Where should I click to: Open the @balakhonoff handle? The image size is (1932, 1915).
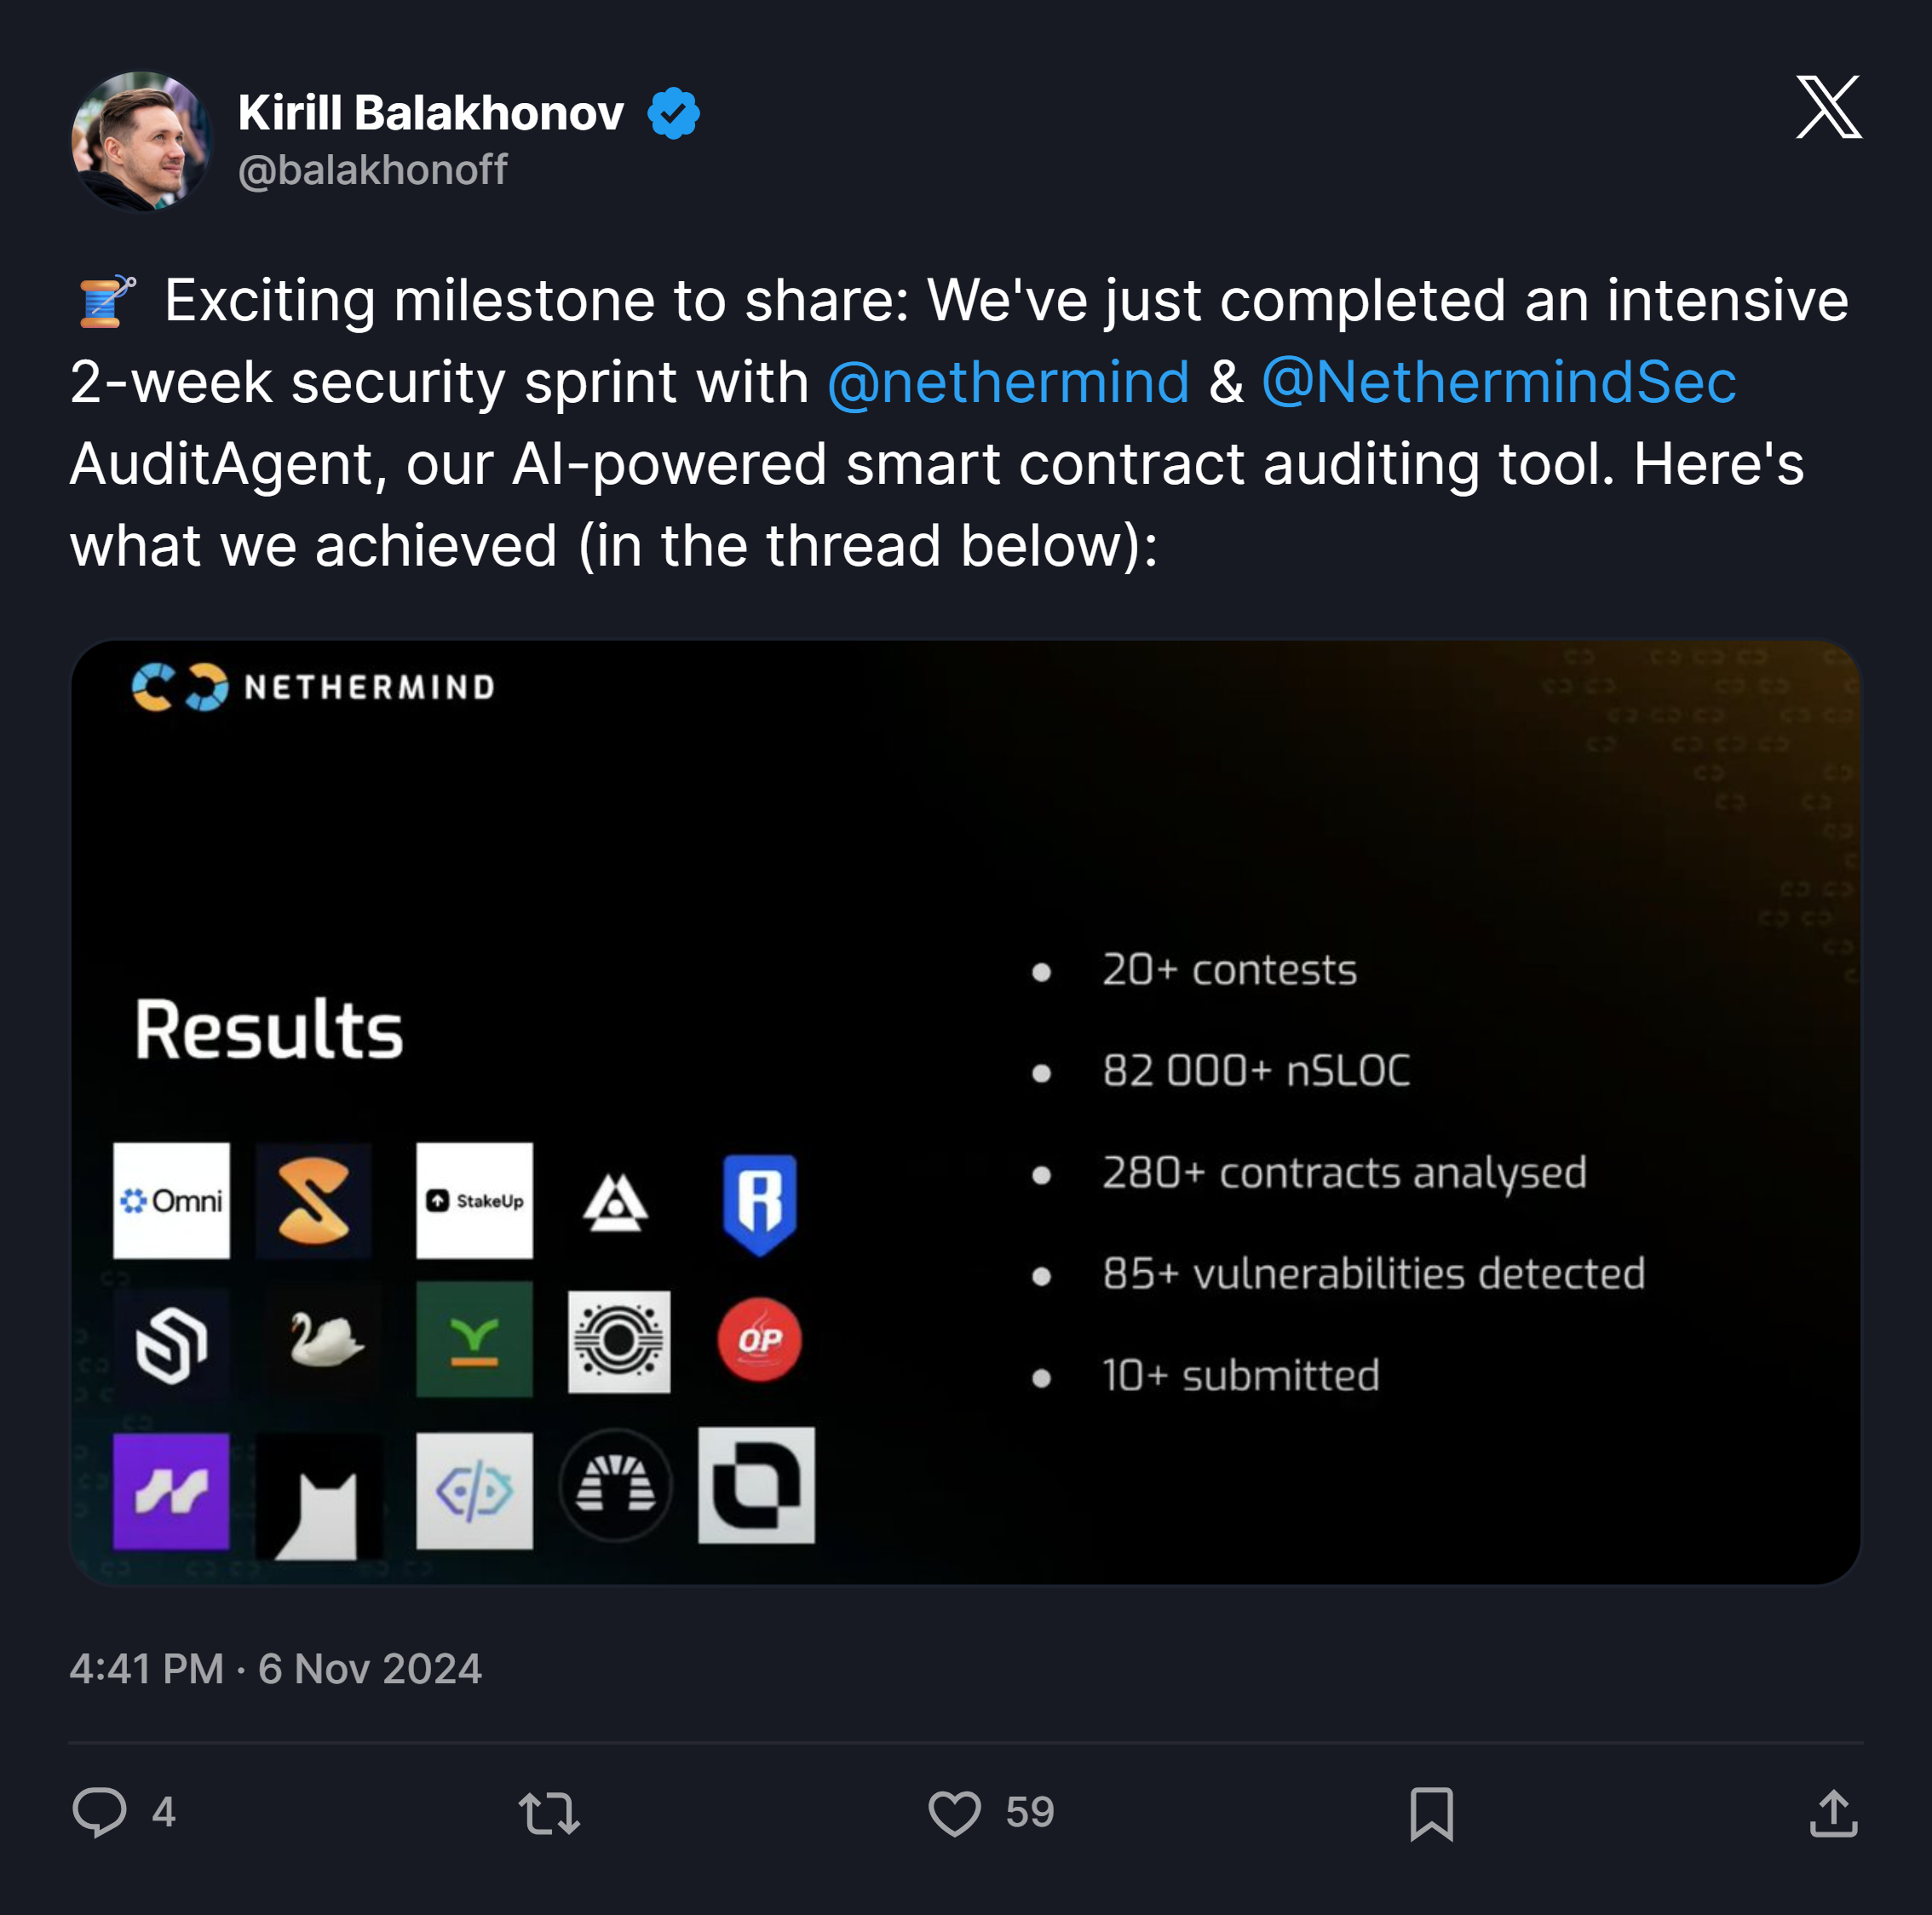373,170
